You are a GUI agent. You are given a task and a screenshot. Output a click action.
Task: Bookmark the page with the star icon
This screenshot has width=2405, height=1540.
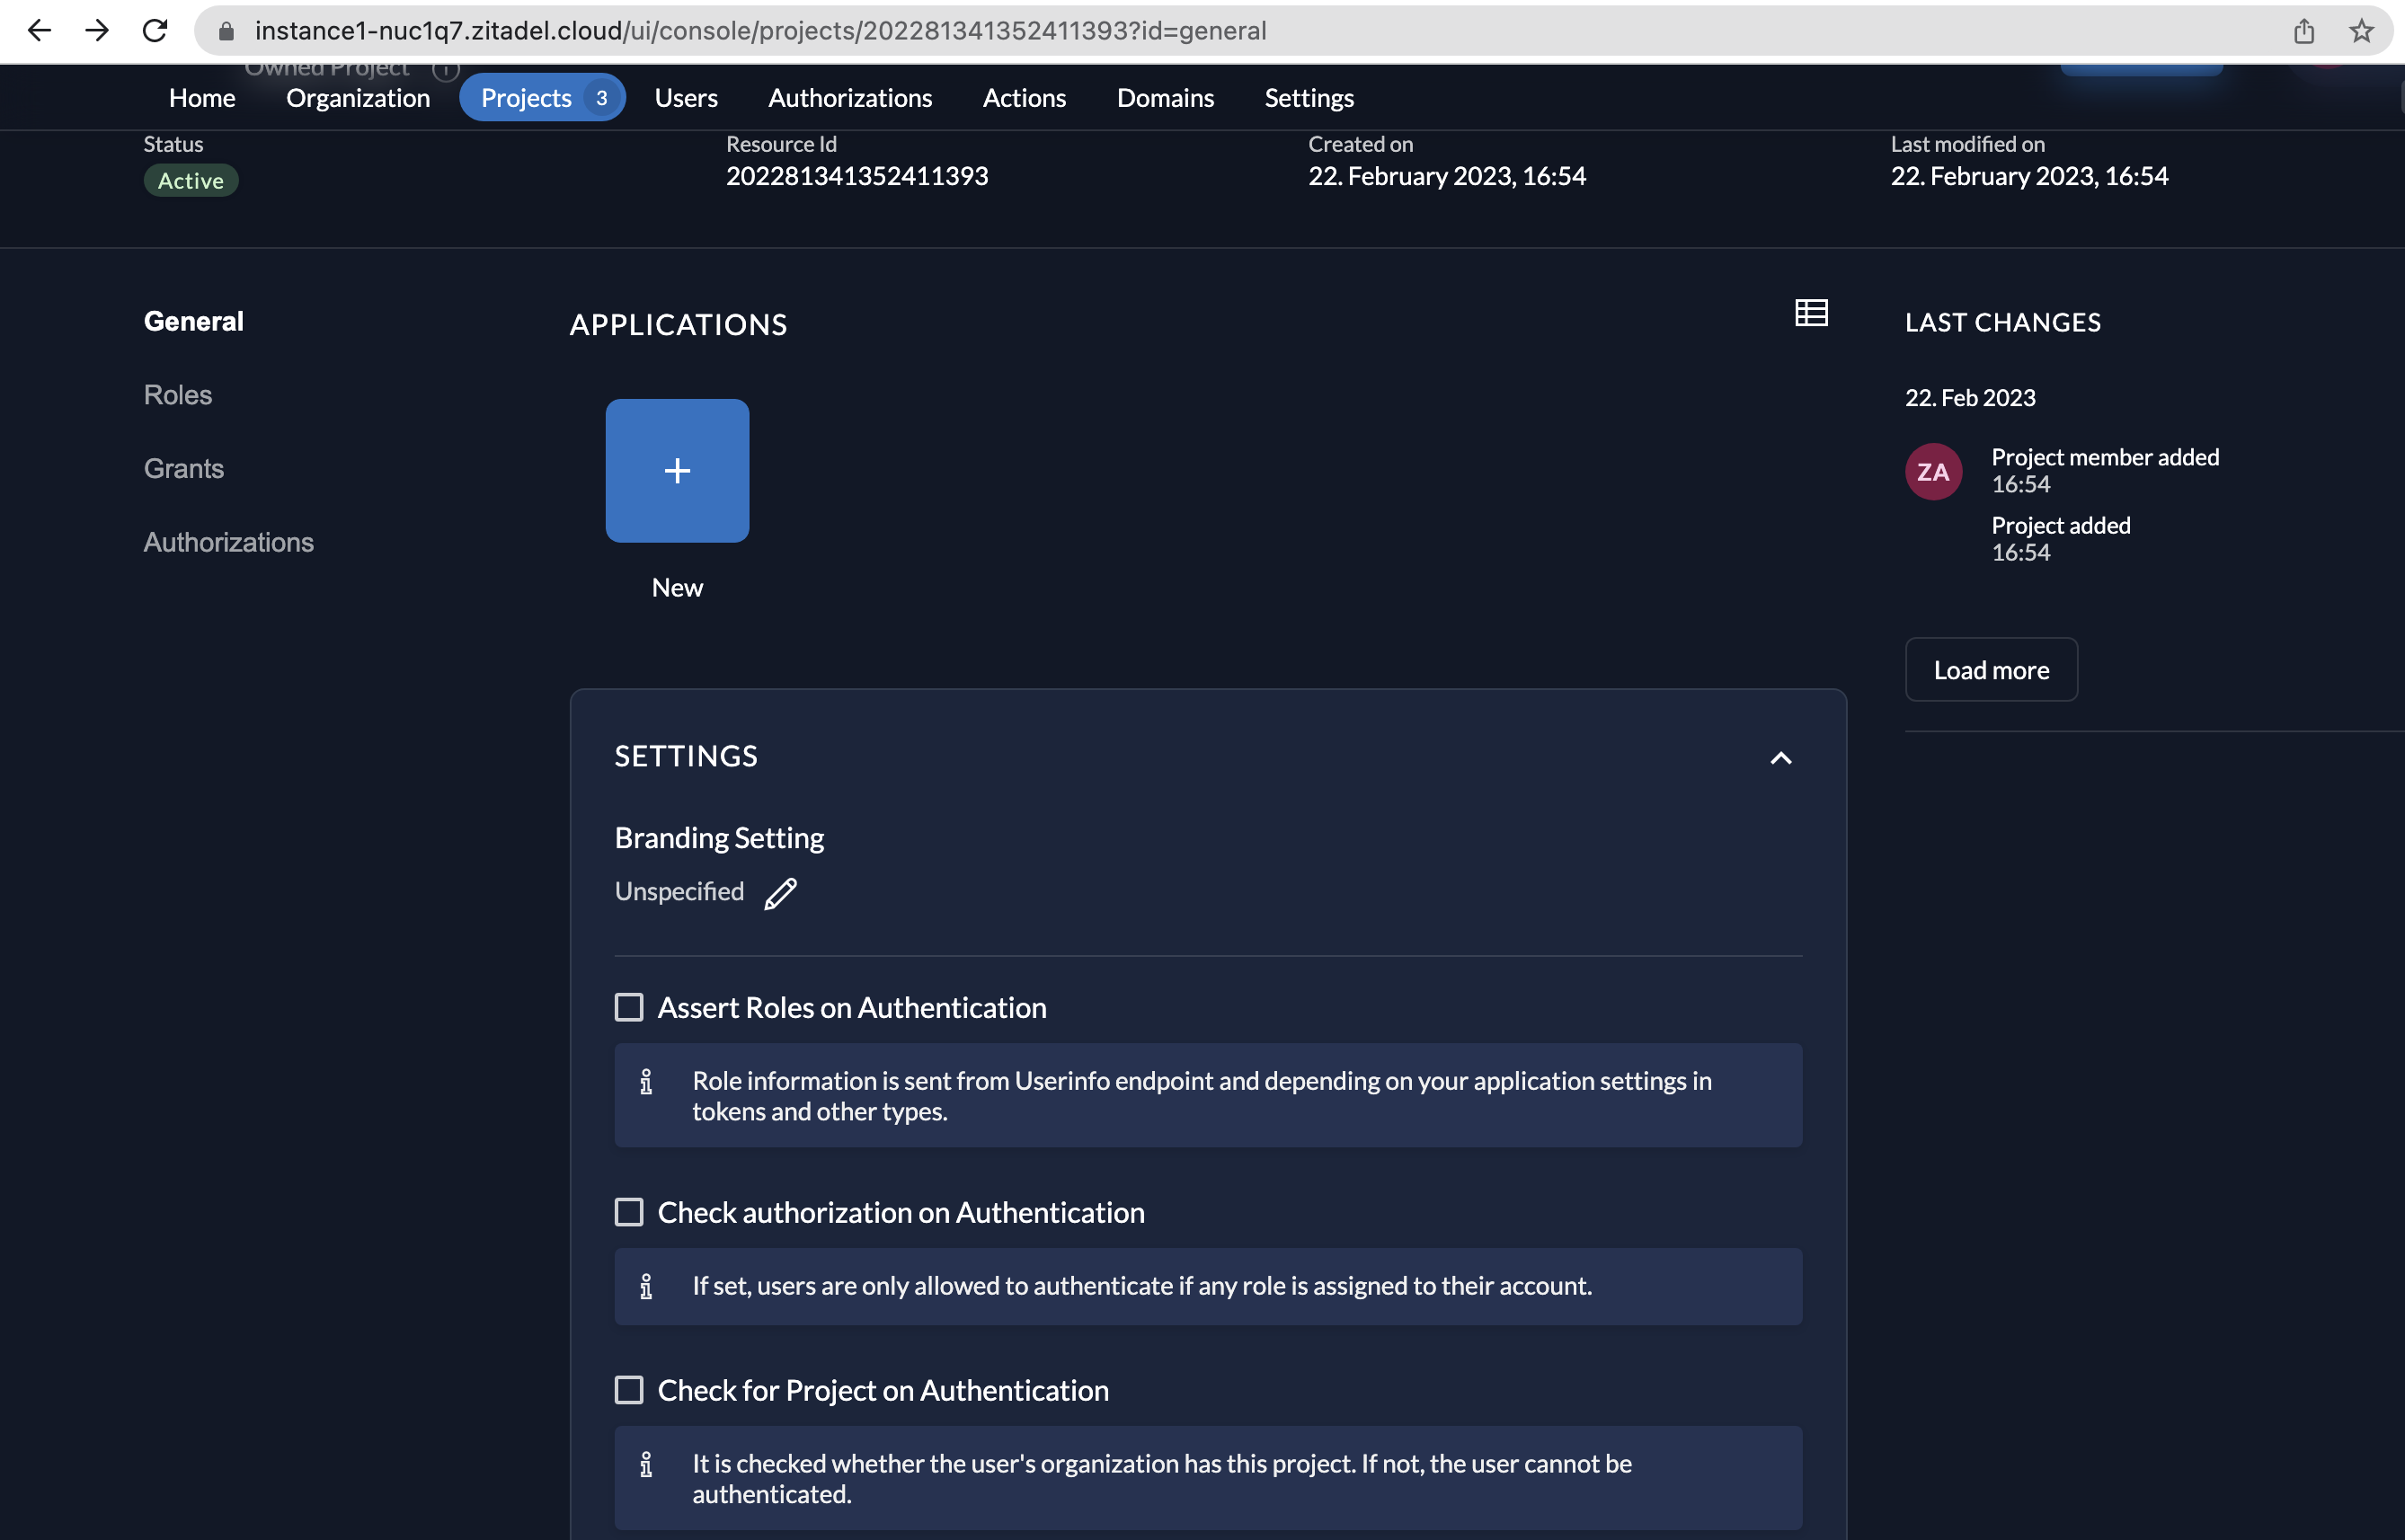[x=2360, y=31]
